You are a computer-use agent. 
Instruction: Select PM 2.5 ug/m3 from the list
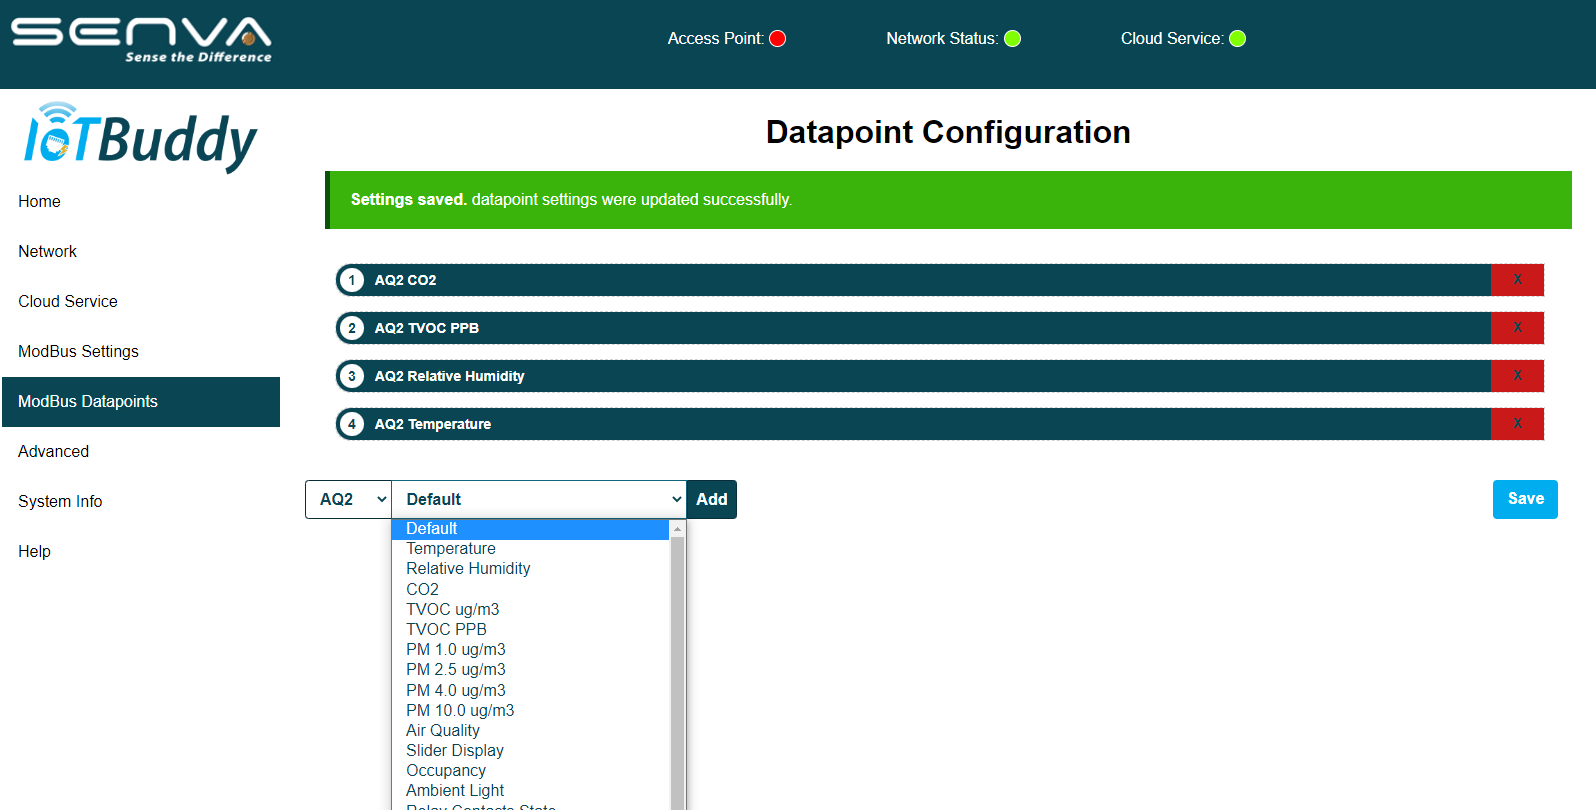tap(456, 670)
